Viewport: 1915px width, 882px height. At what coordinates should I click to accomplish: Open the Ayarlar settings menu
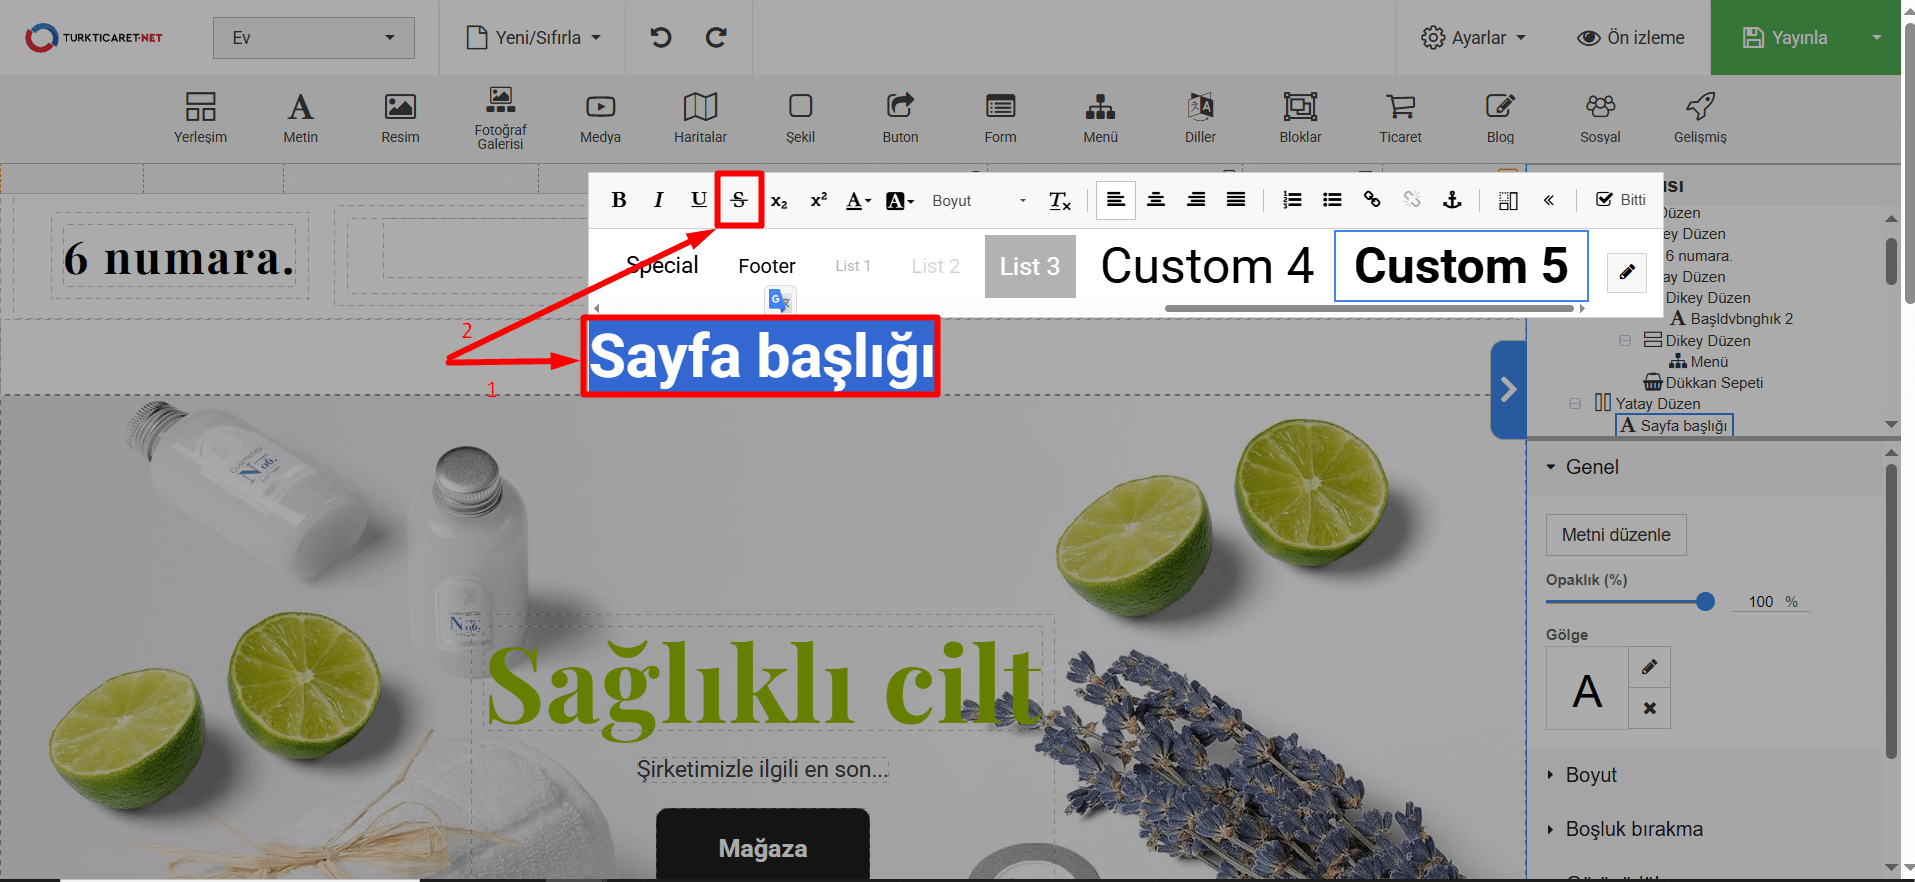tap(1474, 38)
